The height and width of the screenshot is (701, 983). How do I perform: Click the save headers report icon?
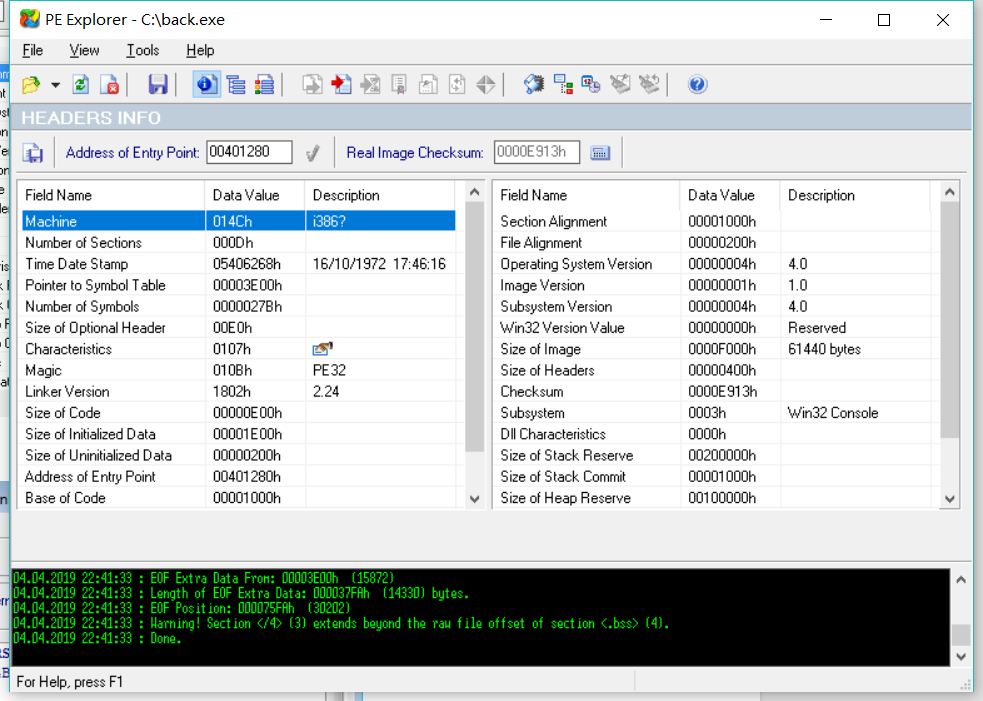pos(33,153)
